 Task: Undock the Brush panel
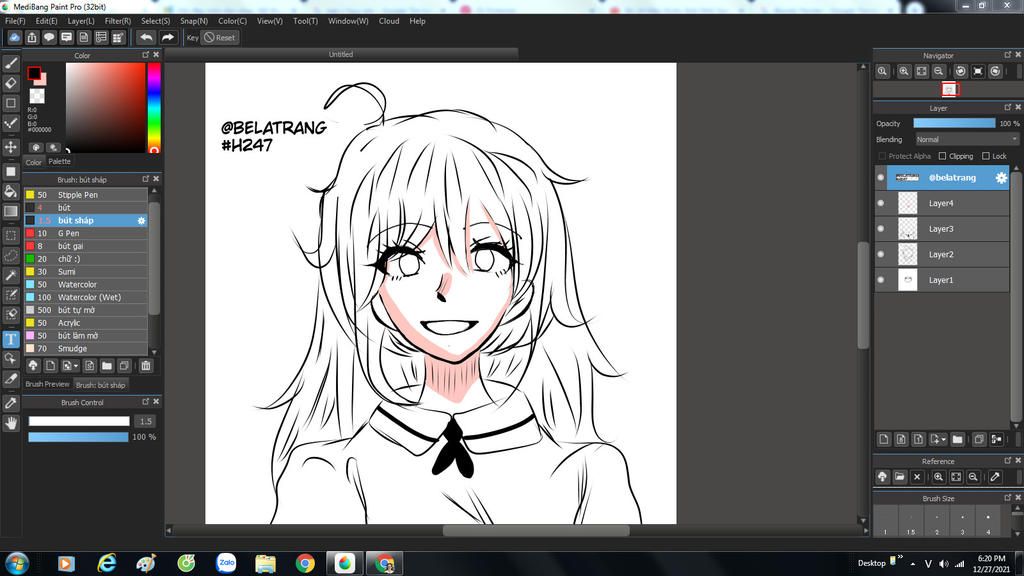pos(146,179)
